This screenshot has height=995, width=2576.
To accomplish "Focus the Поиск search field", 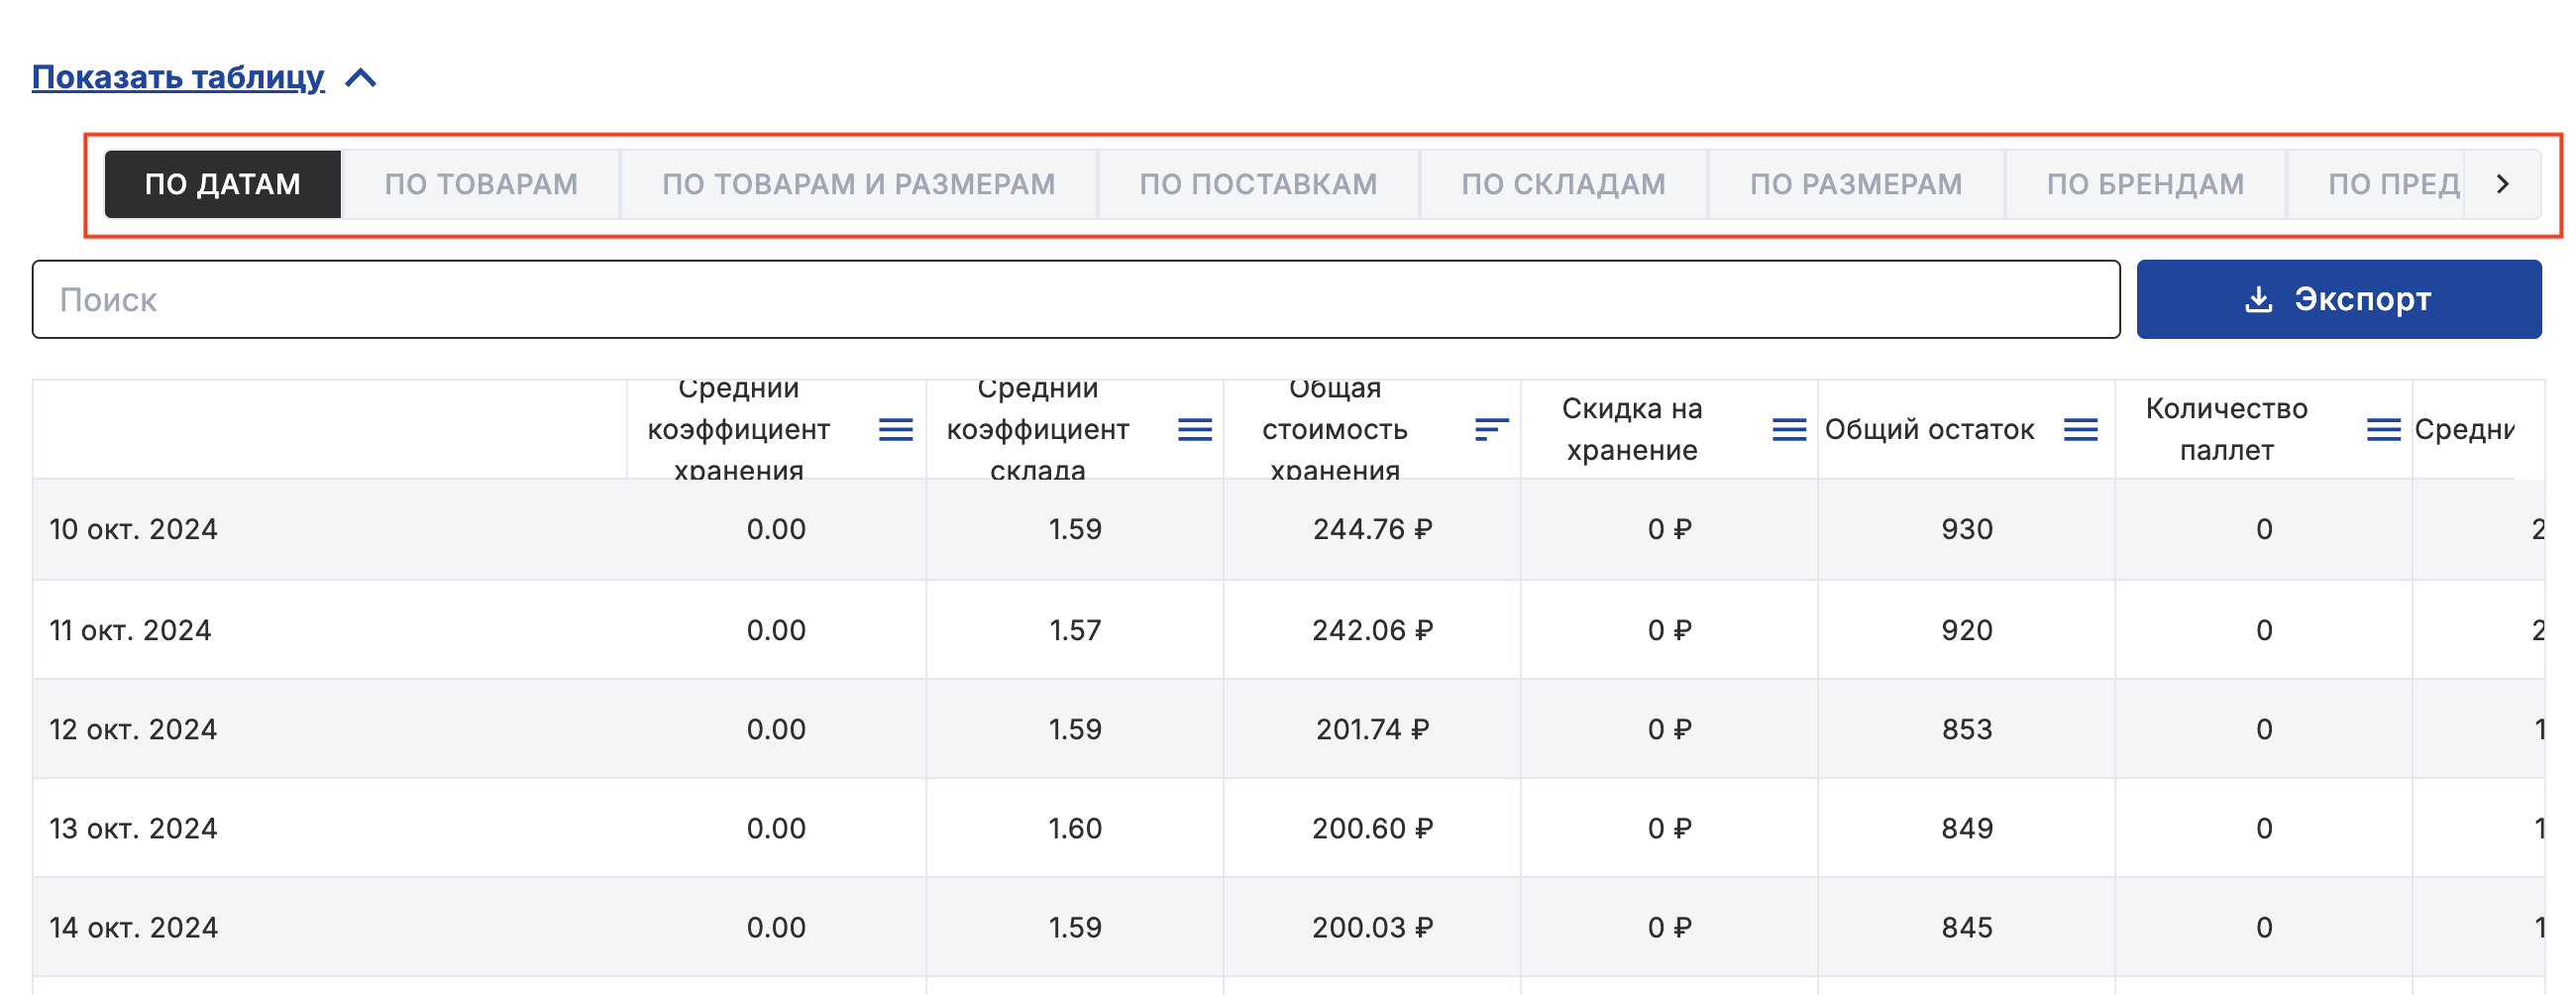I will coord(1075,300).
